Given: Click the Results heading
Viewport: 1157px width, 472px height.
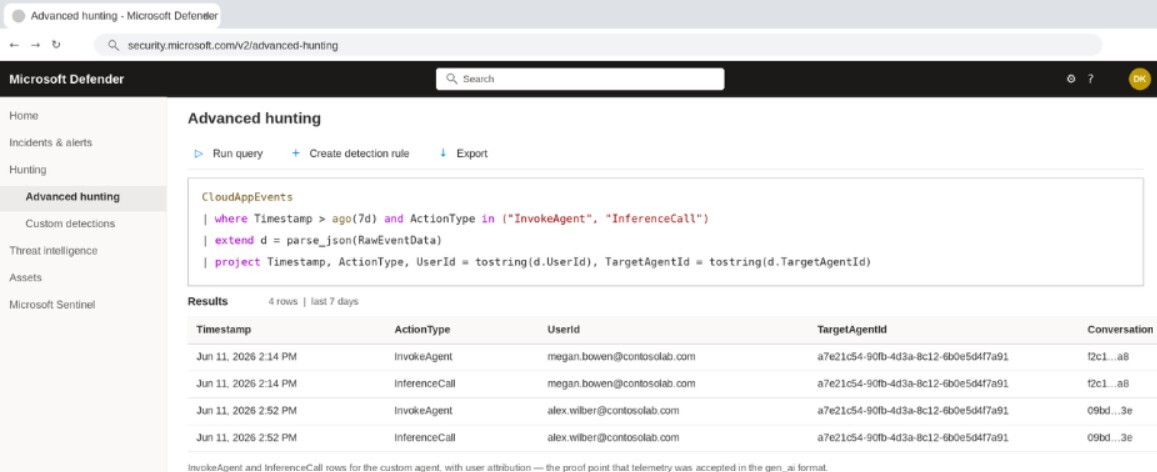Looking at the screenshot, I should click(207, 302).
